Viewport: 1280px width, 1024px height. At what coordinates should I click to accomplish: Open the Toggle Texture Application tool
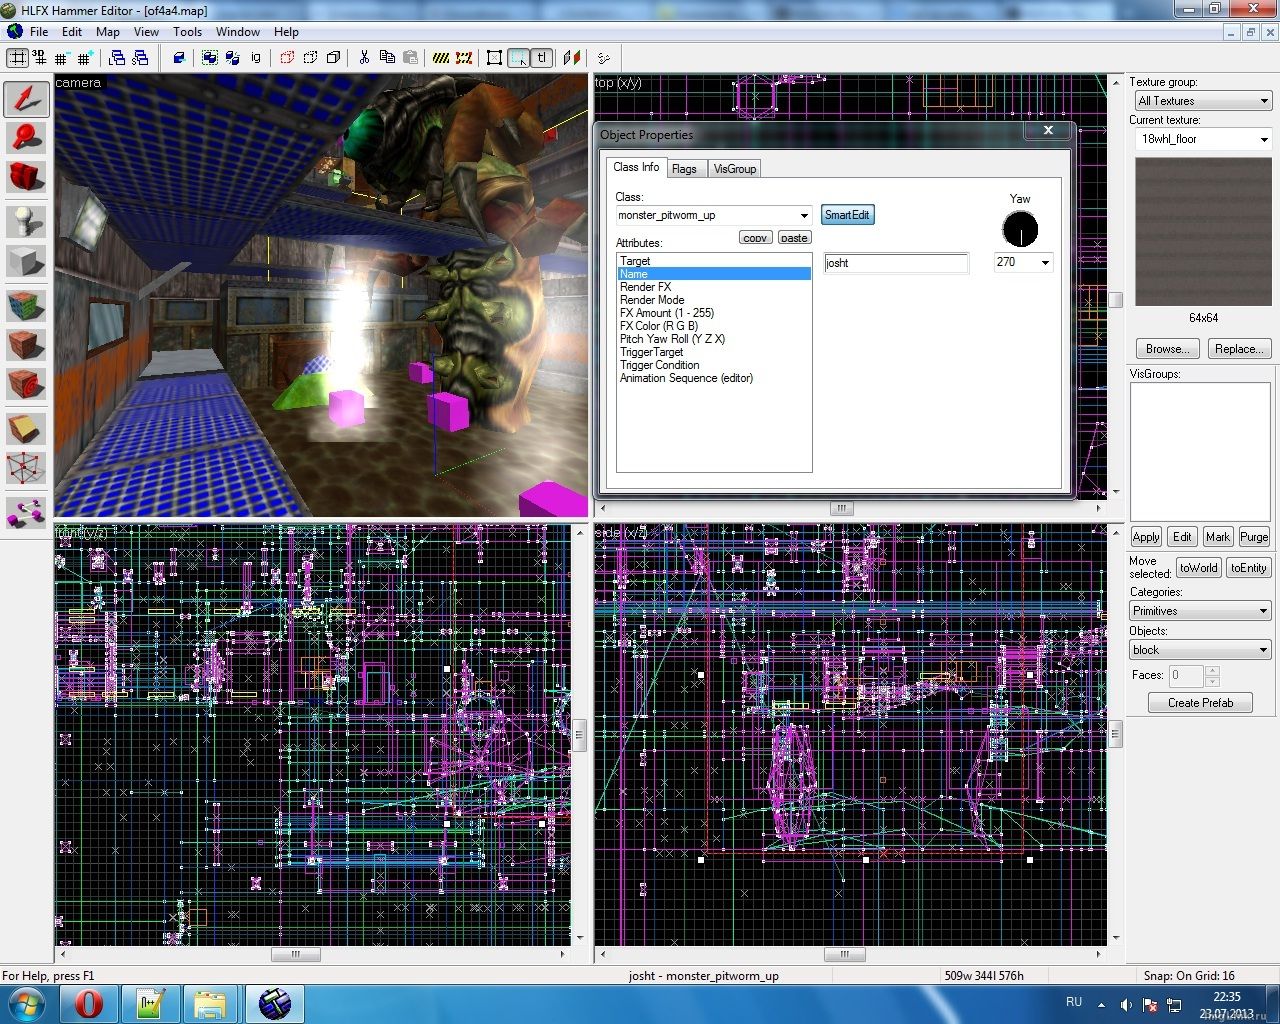[x=26, y=305]
